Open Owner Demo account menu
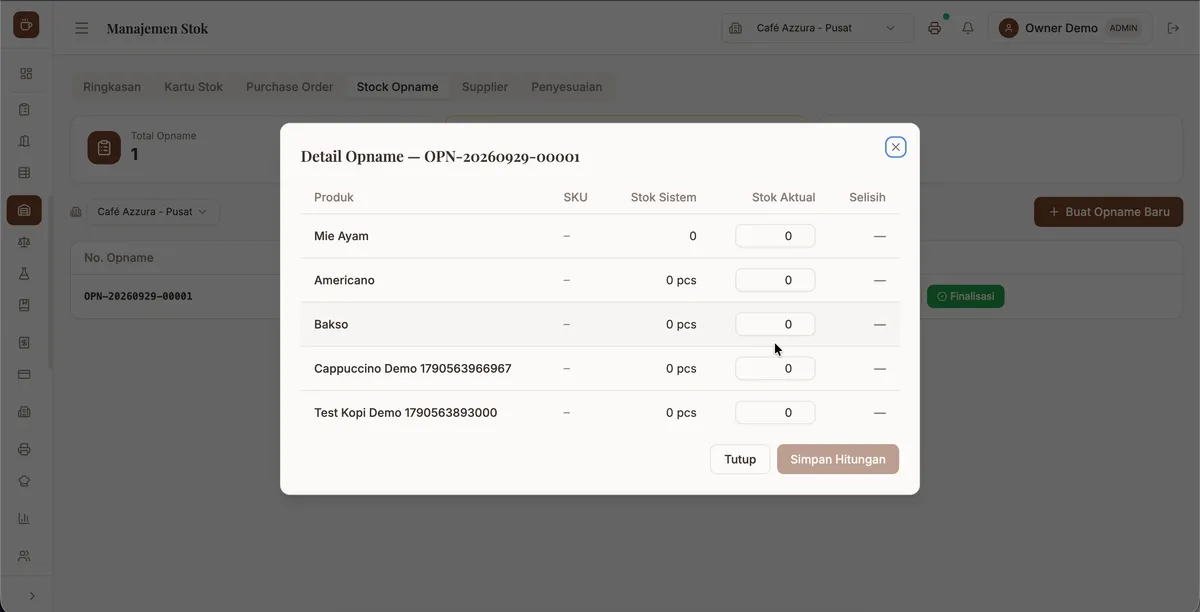 [1070, 28]
